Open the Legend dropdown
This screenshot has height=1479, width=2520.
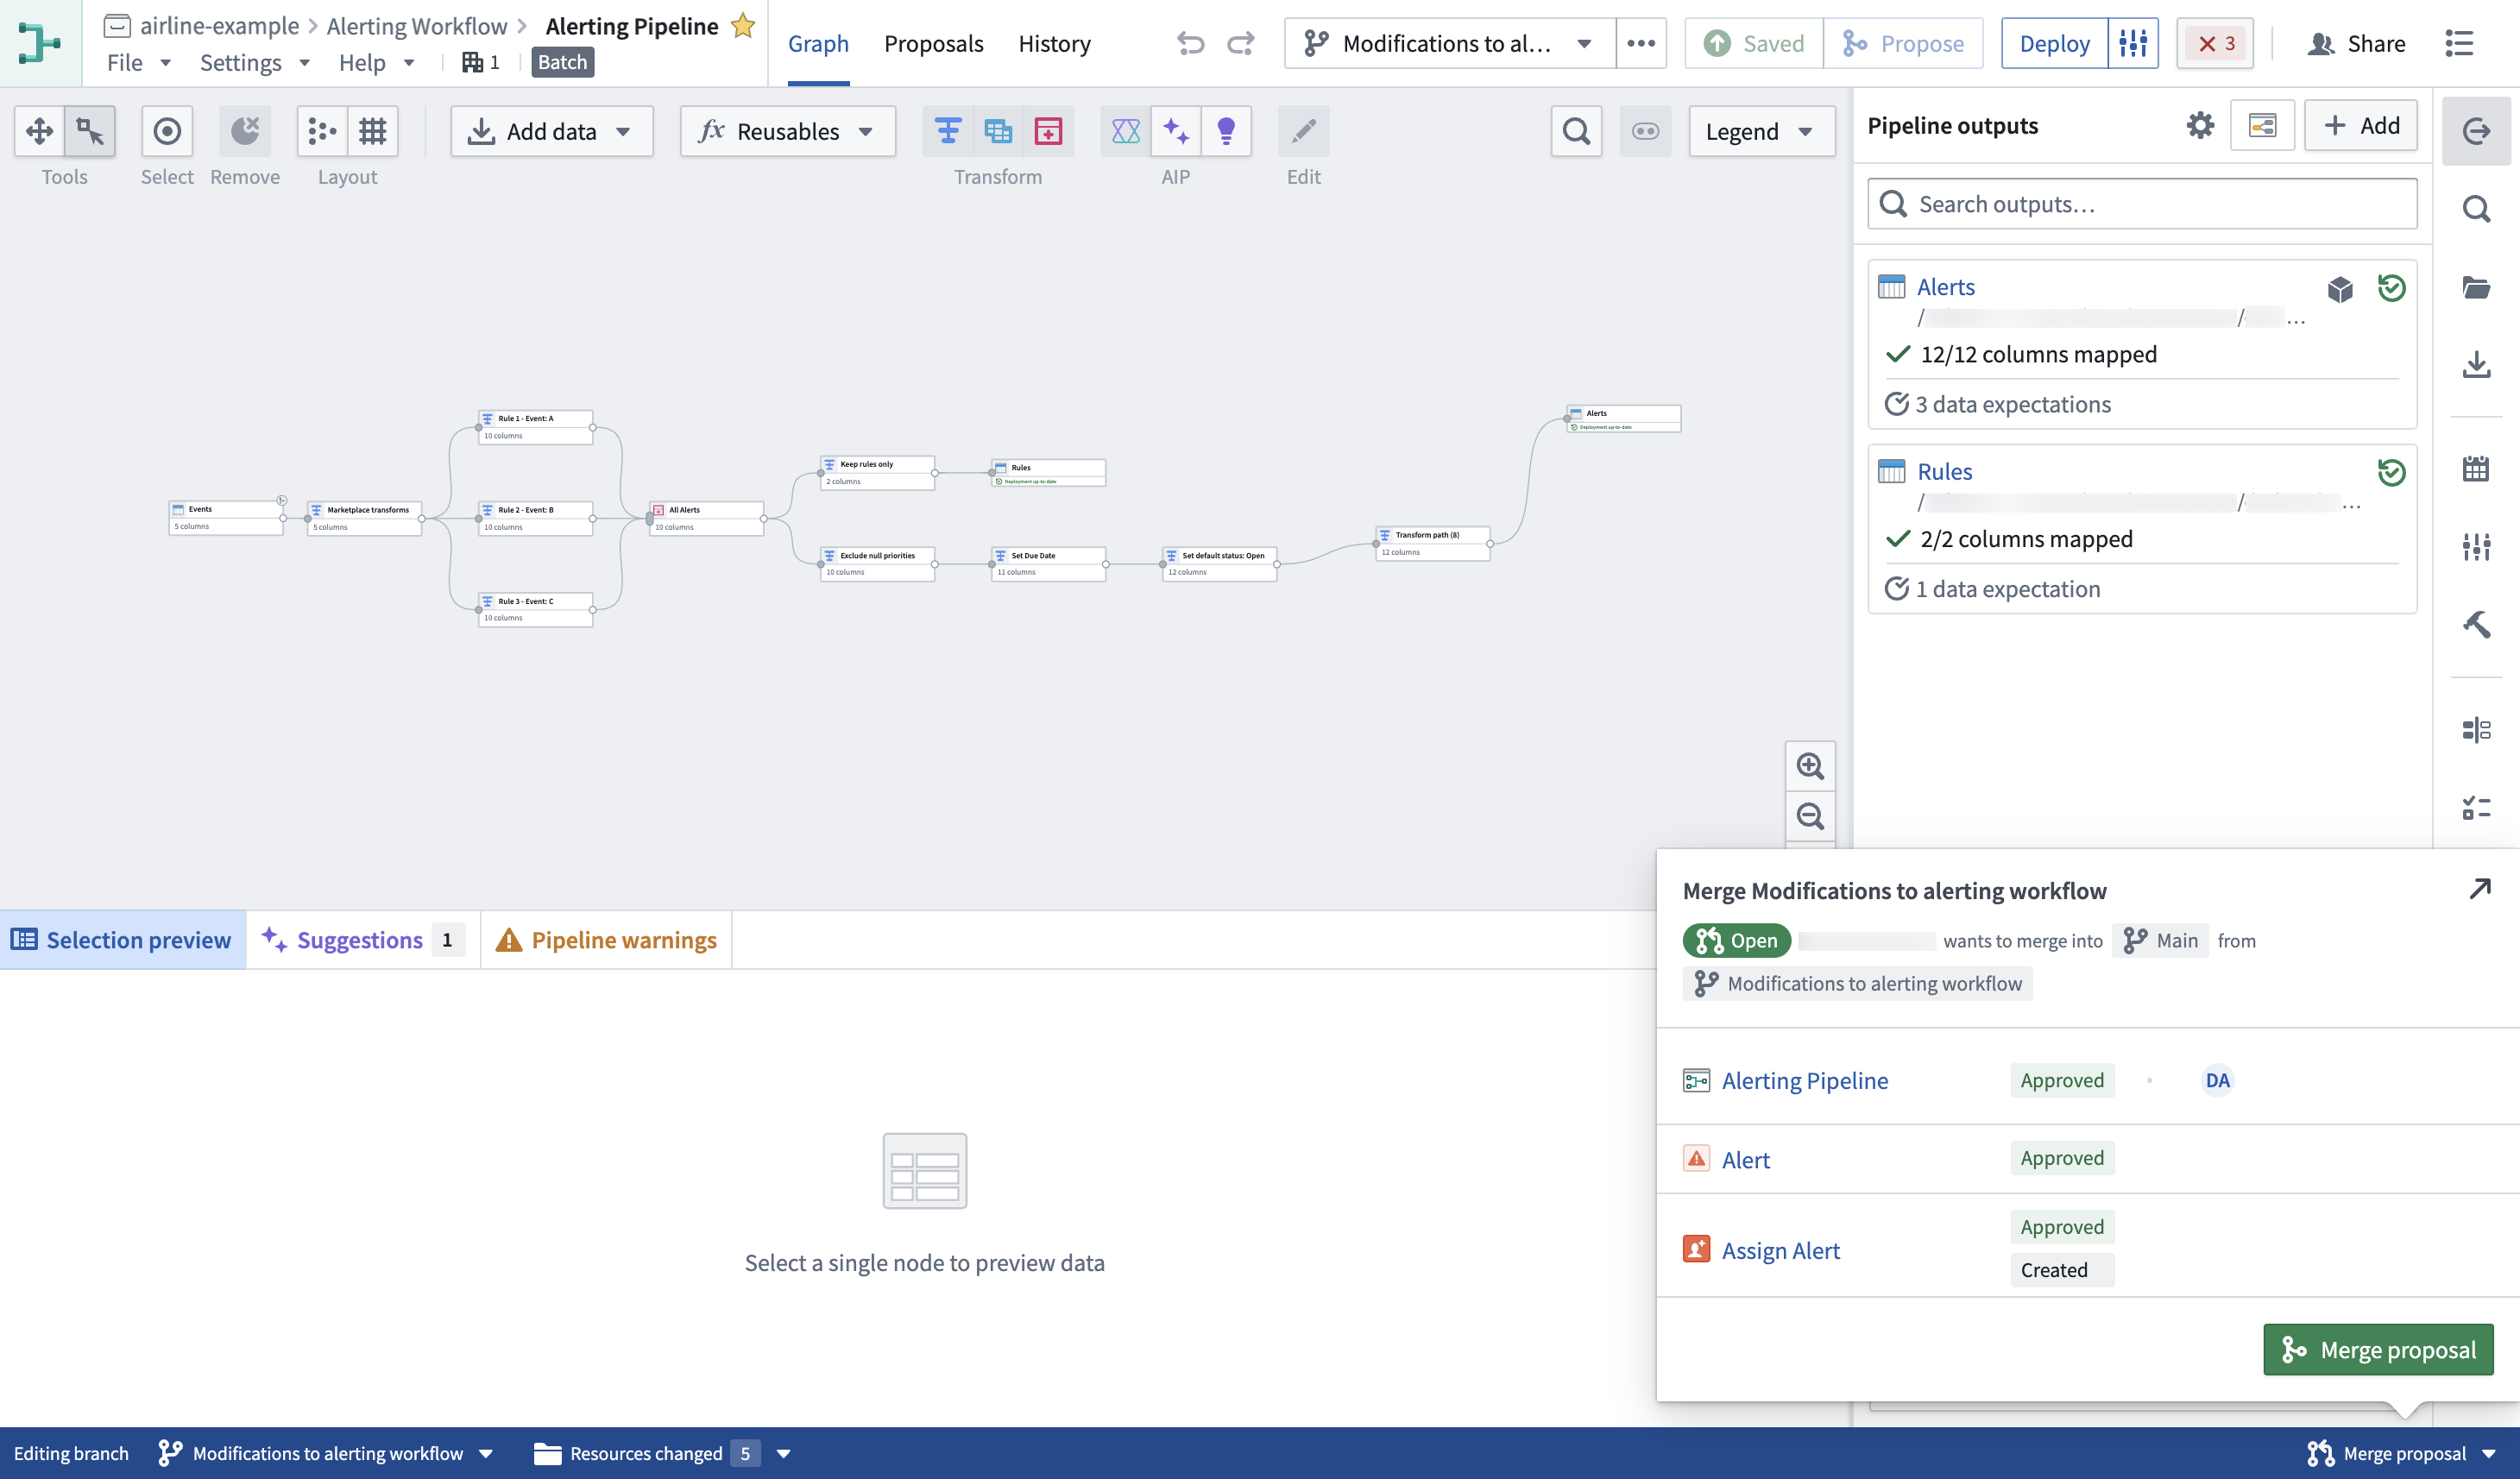click(x=1760, y=130)
